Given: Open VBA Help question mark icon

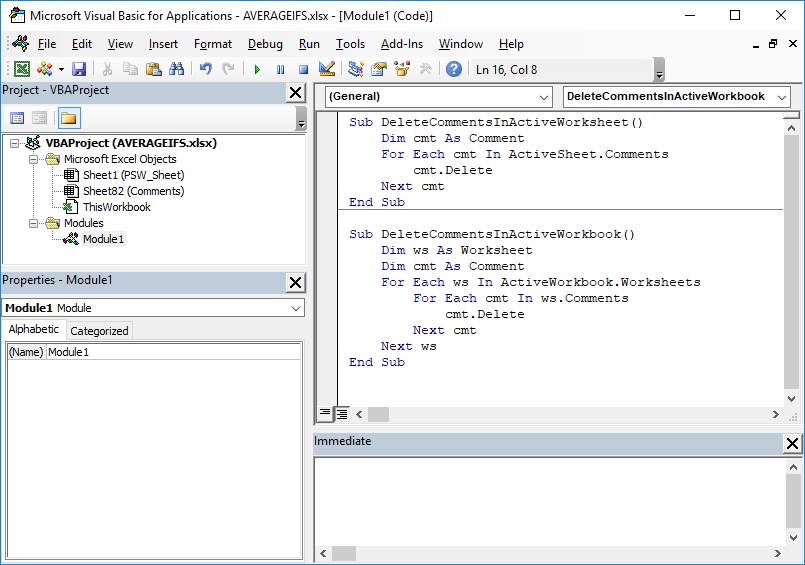Looking at the screenshot, I should (454, 69).
